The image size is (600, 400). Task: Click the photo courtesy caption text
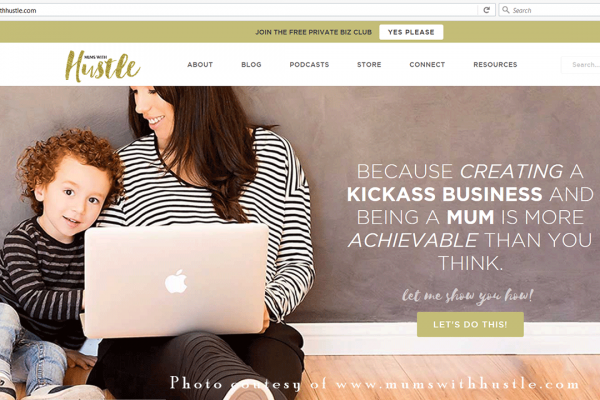click(375, 384)
